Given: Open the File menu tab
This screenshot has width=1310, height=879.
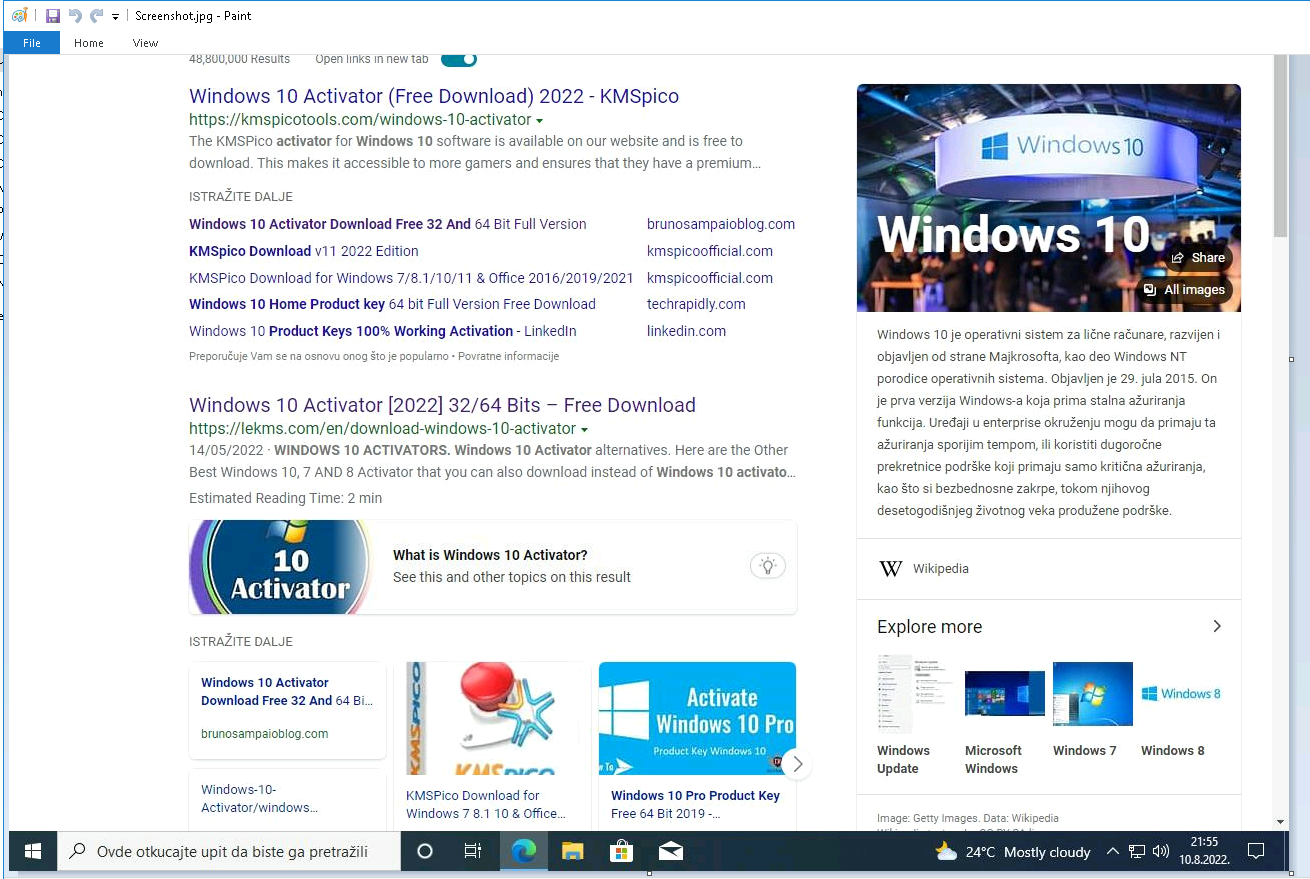Looking at the screenshot, I should point(32,43).
